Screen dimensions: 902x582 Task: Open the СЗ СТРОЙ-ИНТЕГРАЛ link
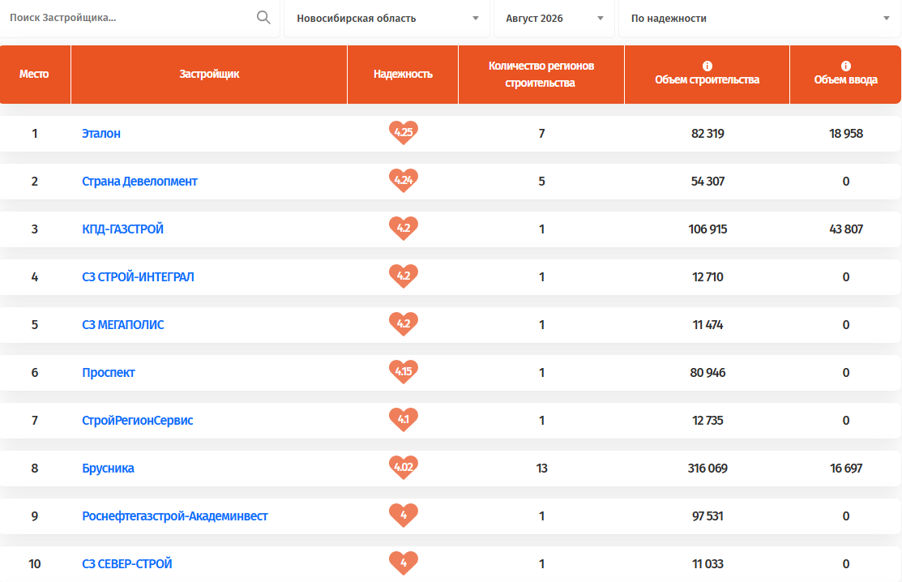pos(138,277)
